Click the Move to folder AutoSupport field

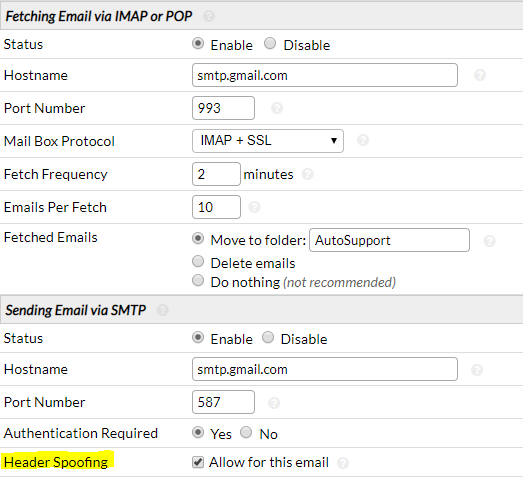point(389,240)
